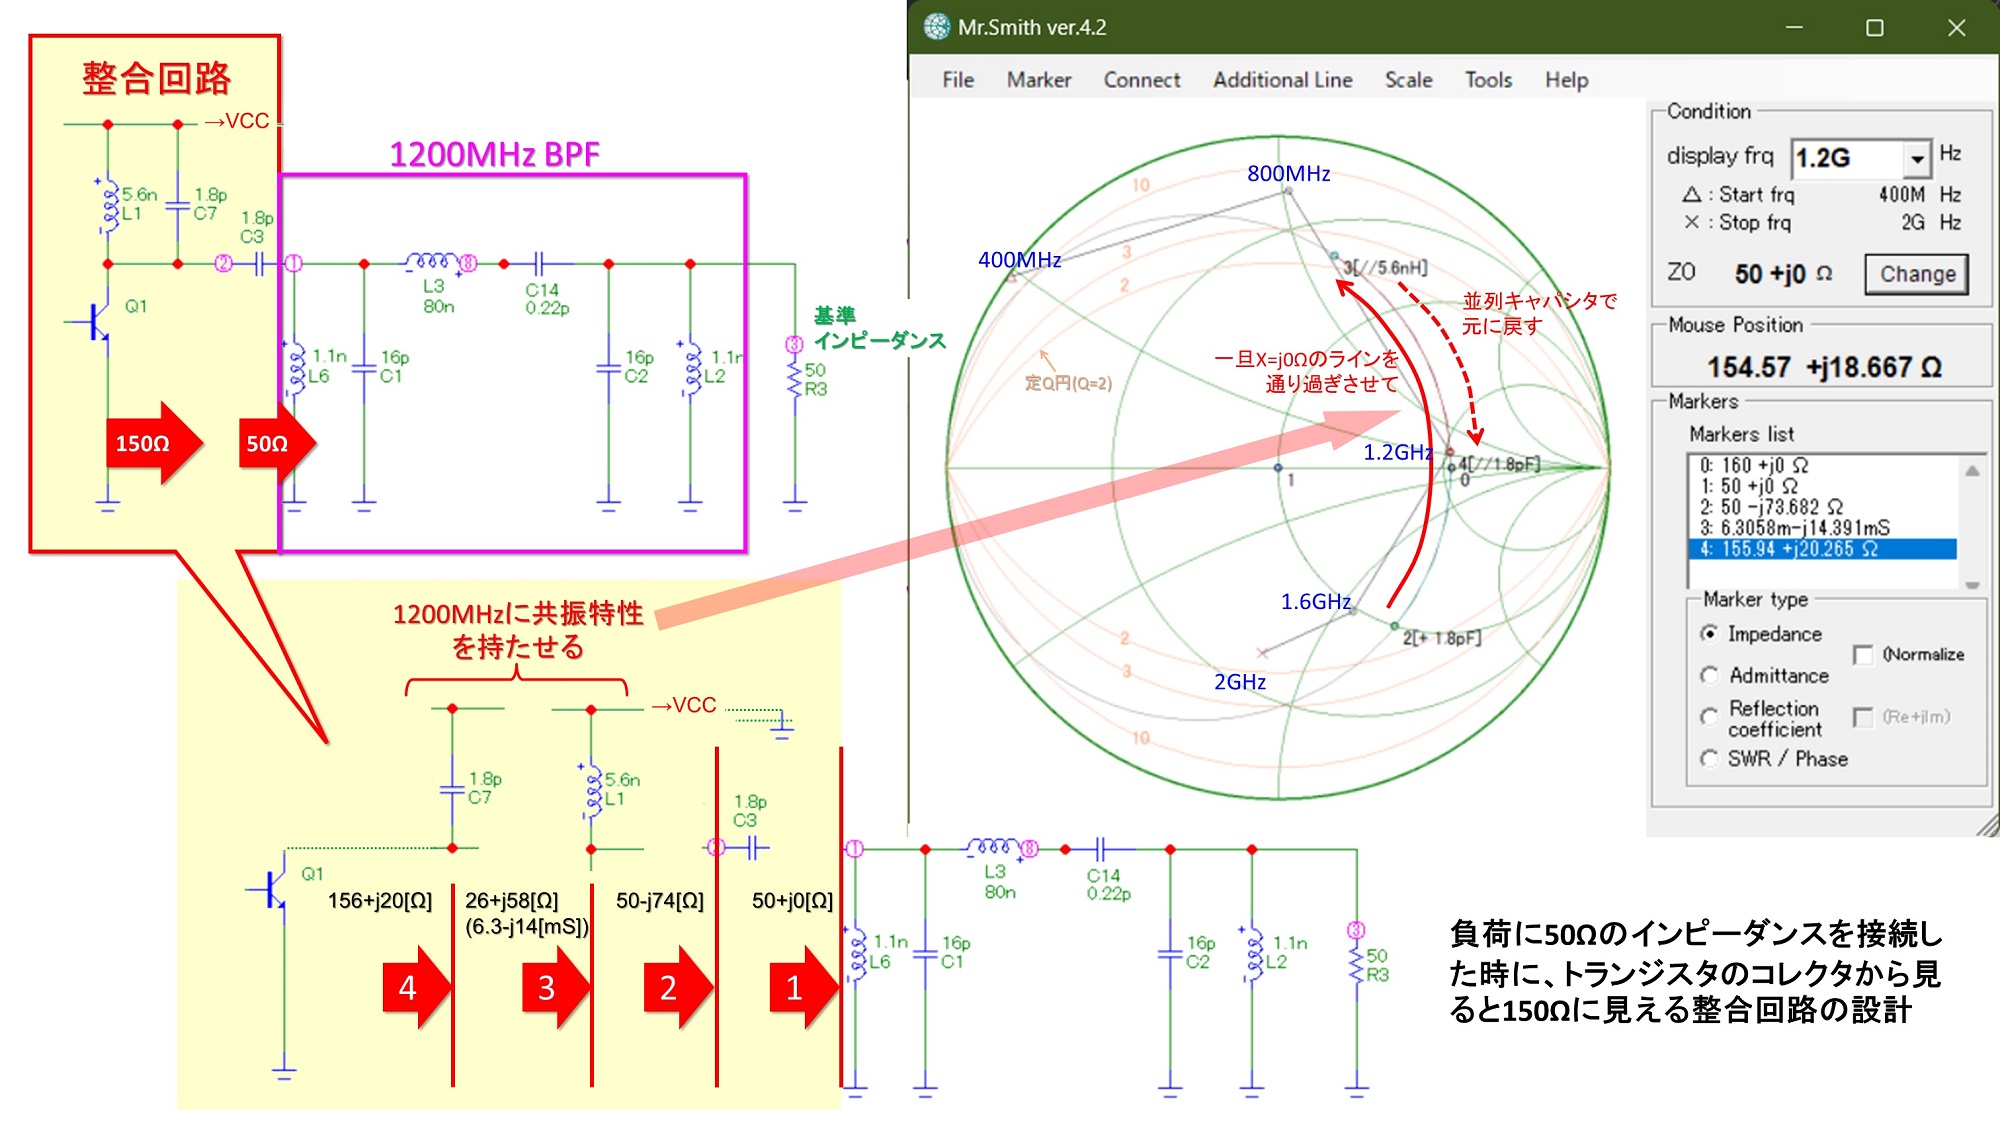
Task: Click the Start frq 400M value
Action: (1901, 195)
